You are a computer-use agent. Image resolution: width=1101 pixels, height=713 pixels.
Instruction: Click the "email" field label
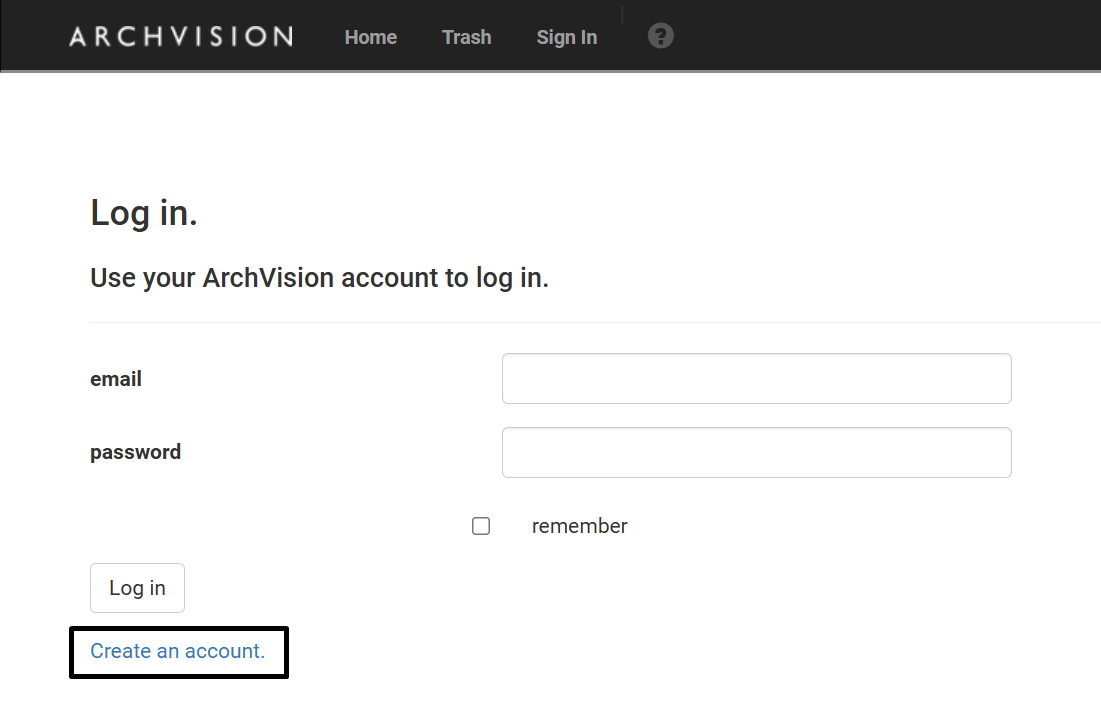(x=116, y=379)
